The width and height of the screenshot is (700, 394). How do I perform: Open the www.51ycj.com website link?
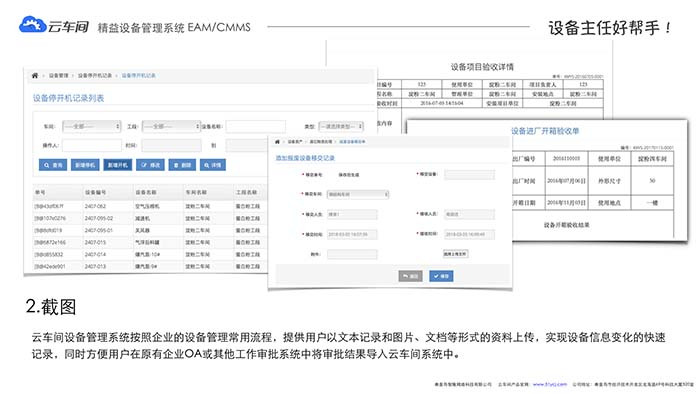[x=550, y=384]
